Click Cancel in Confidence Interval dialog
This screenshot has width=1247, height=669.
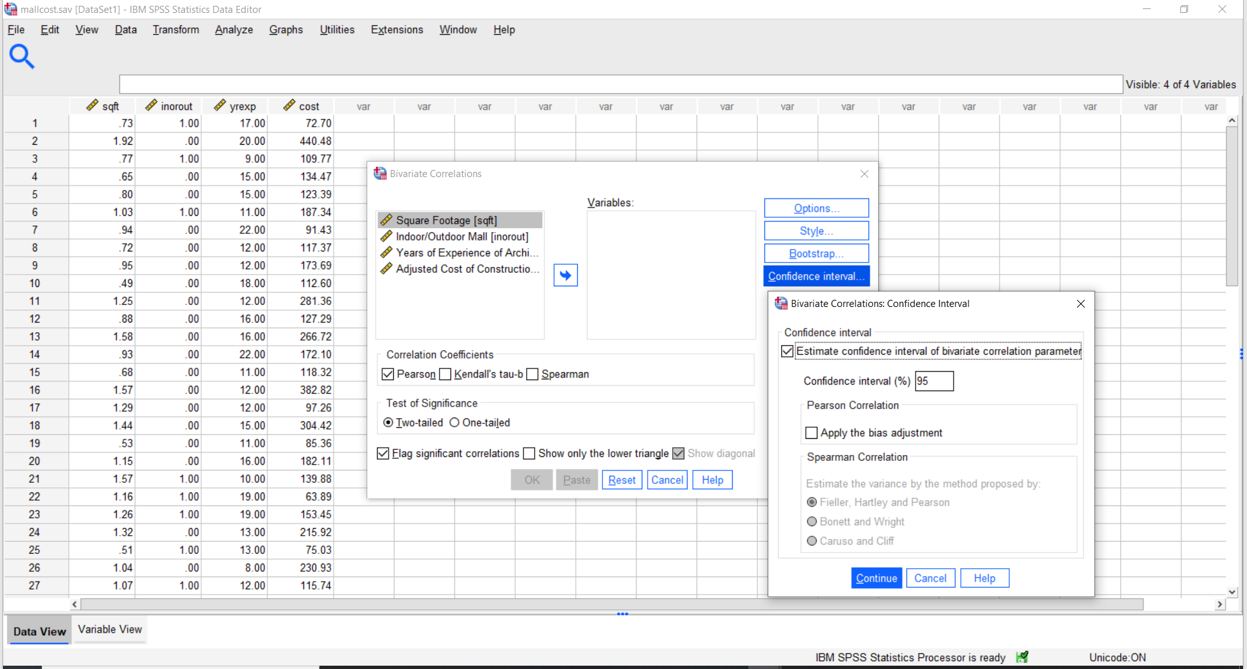point(930,578)
